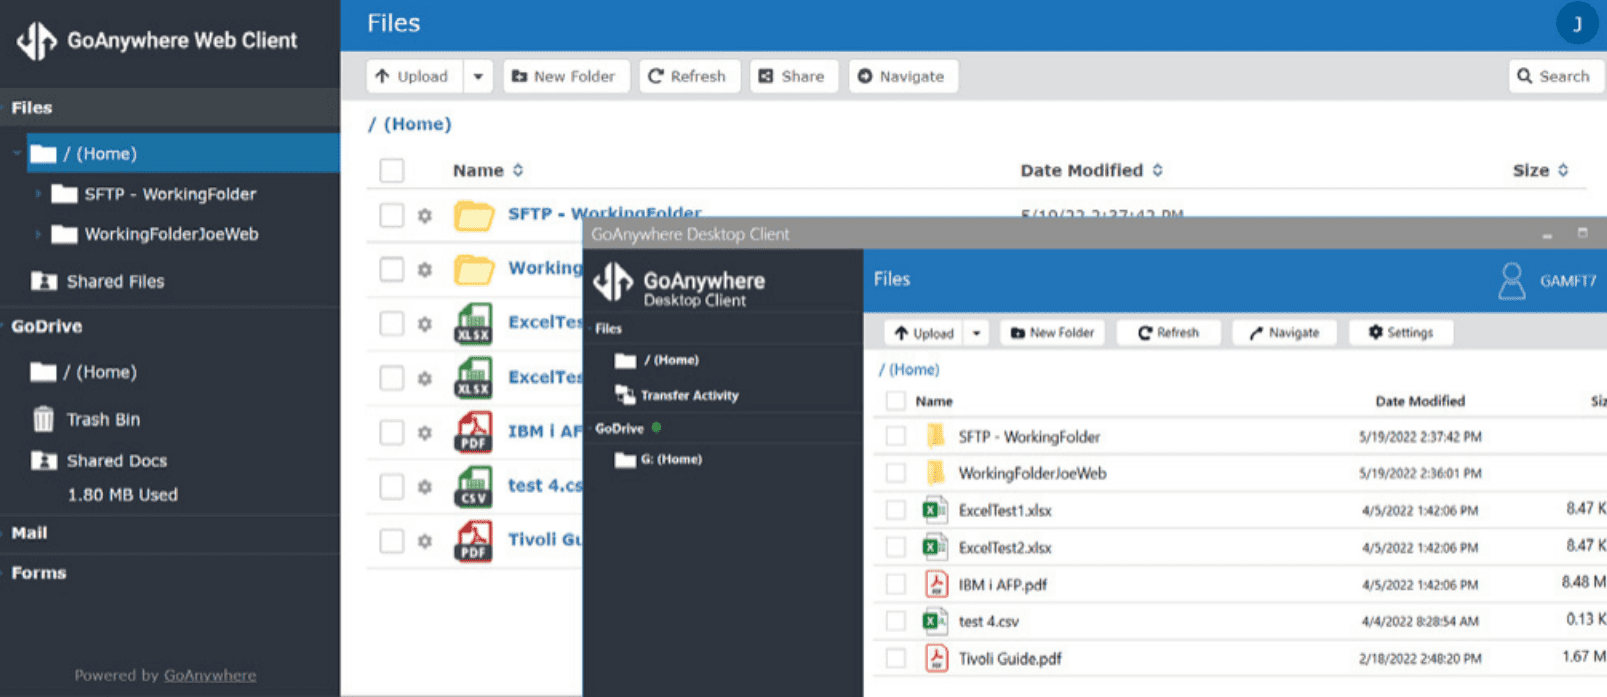Image resolution: width=1607 pixels, height=697 pixels.
Task: Open Transfer Activity in Desktop Client
Action: [688, 396]
